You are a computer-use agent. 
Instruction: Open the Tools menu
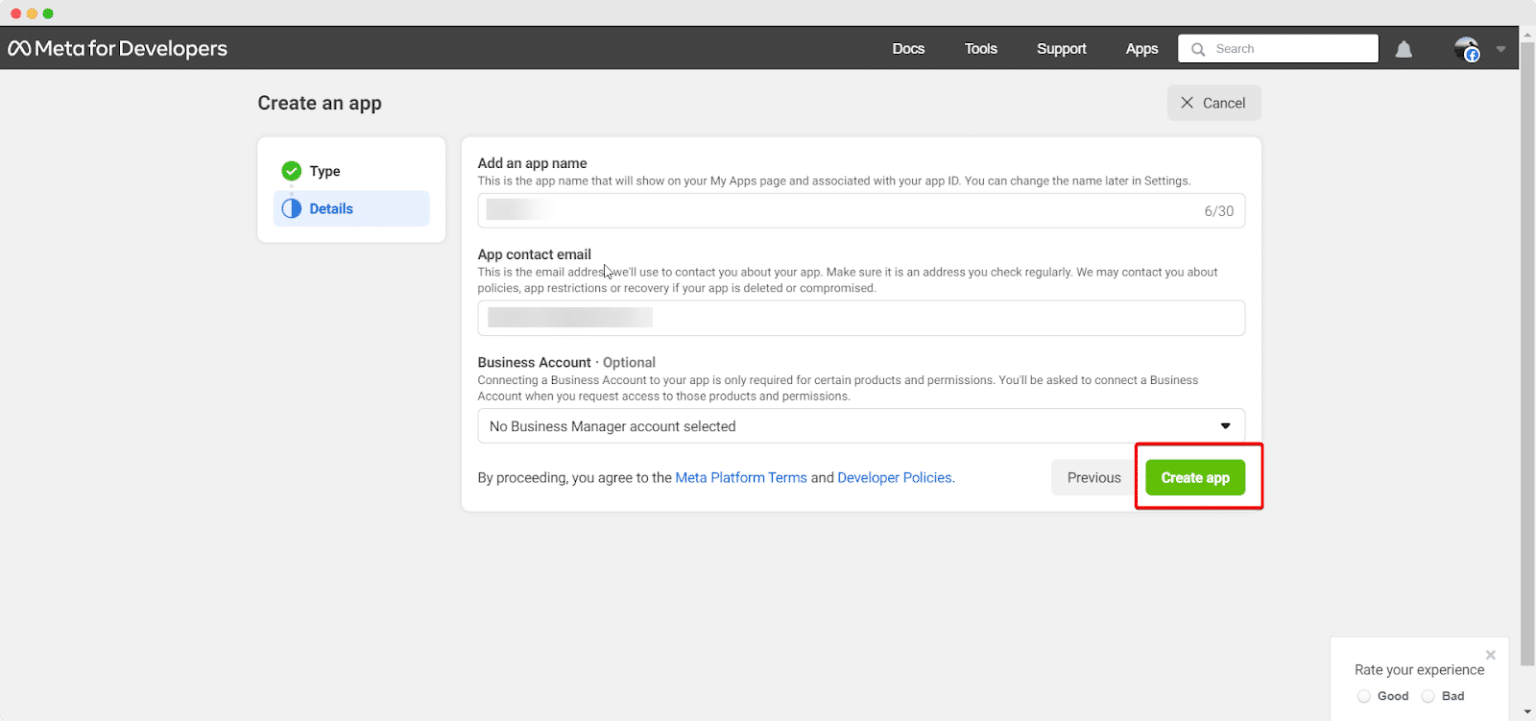point(980,47)
